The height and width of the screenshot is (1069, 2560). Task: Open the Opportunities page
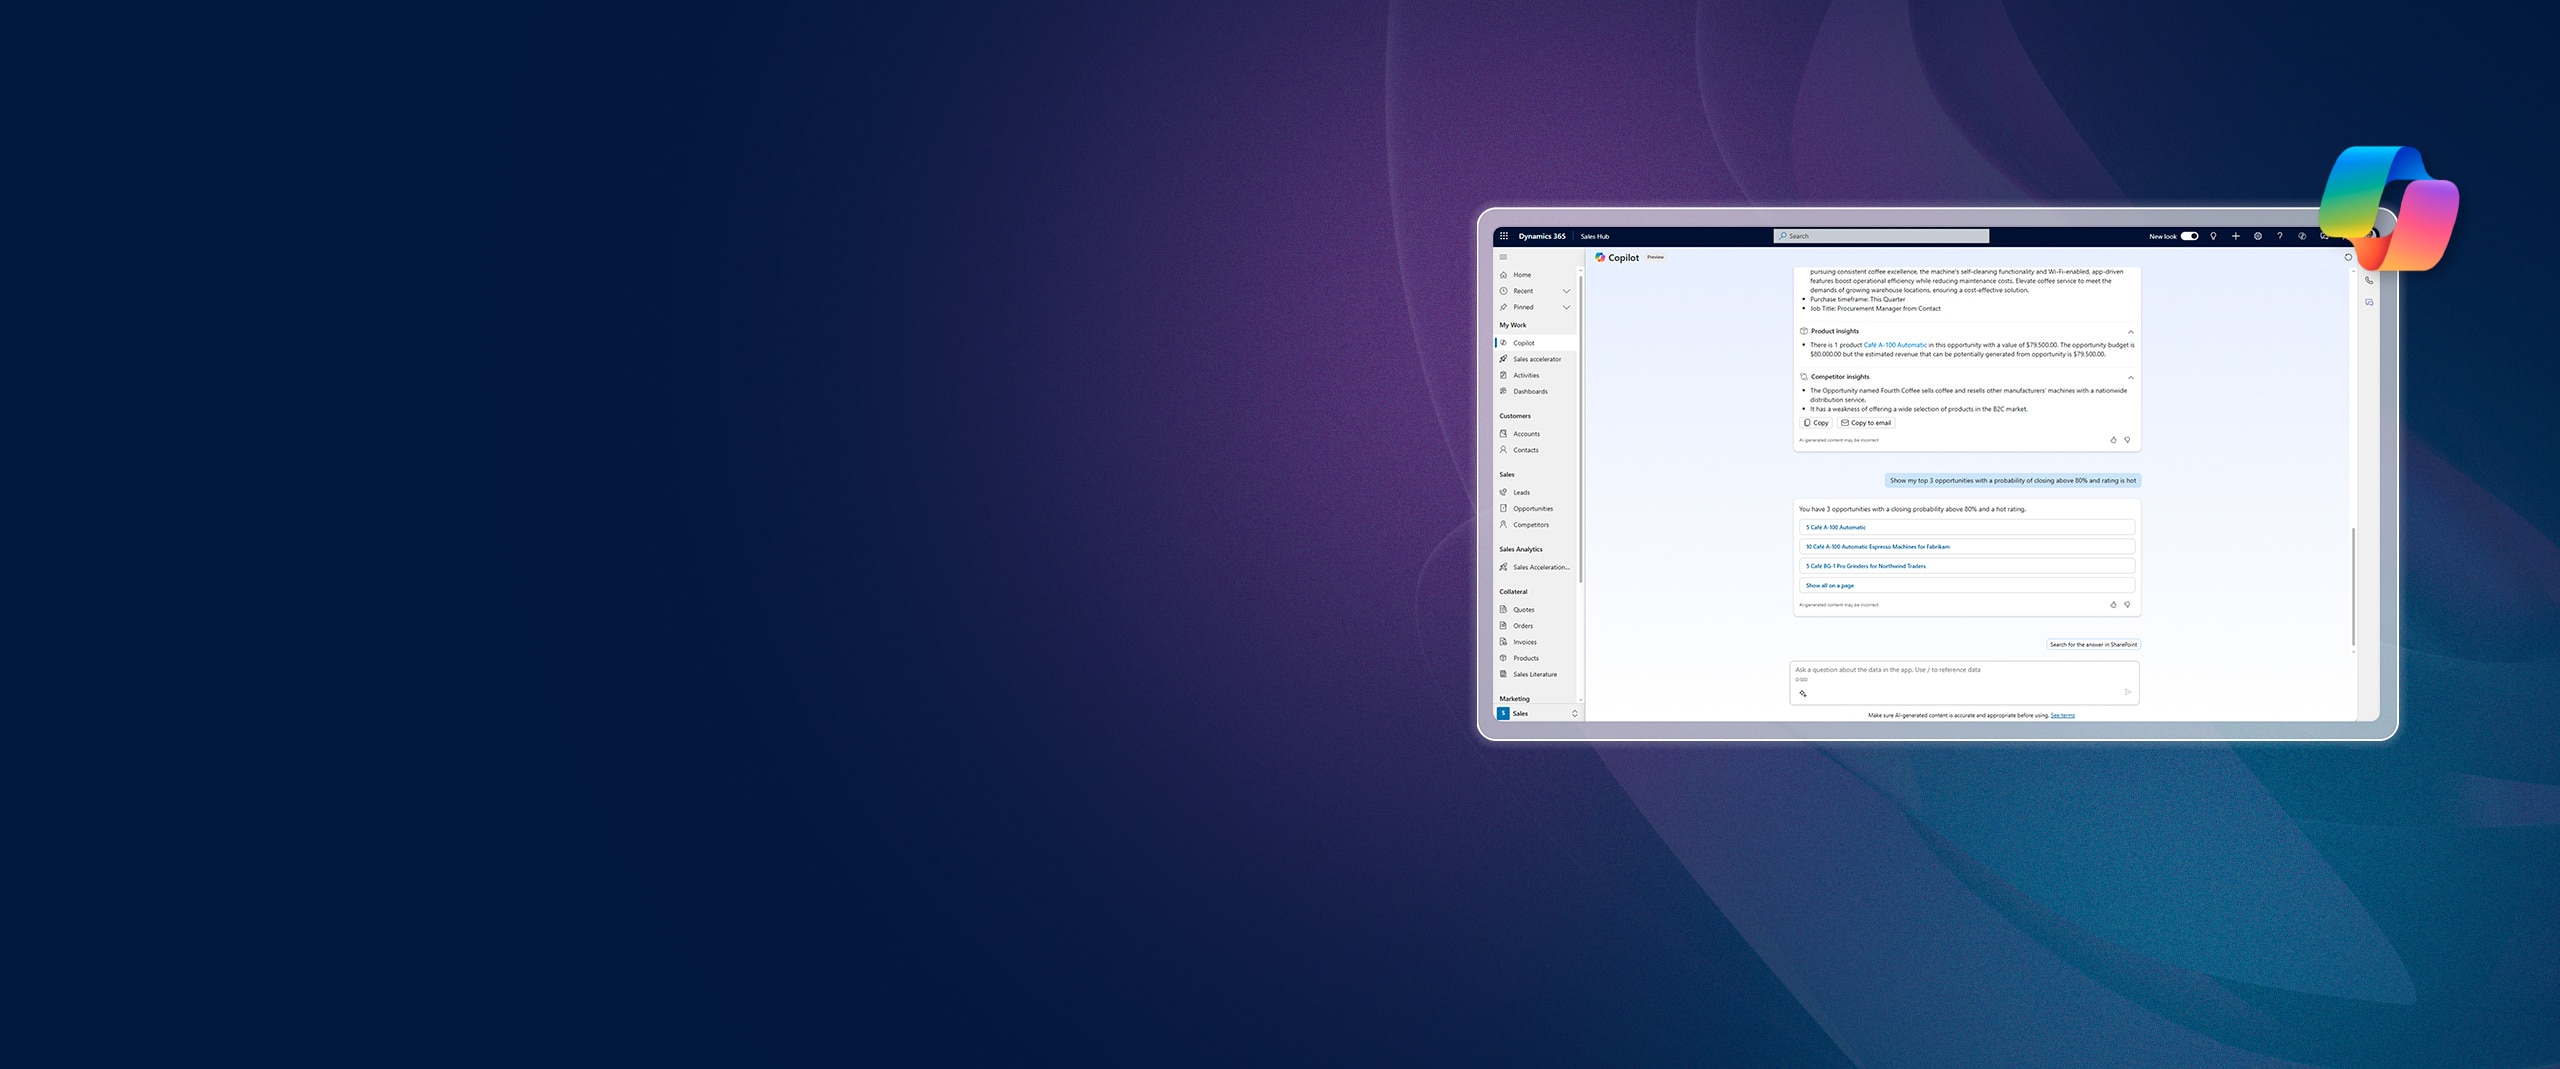pyautogui.click(x=1532, y=508)
